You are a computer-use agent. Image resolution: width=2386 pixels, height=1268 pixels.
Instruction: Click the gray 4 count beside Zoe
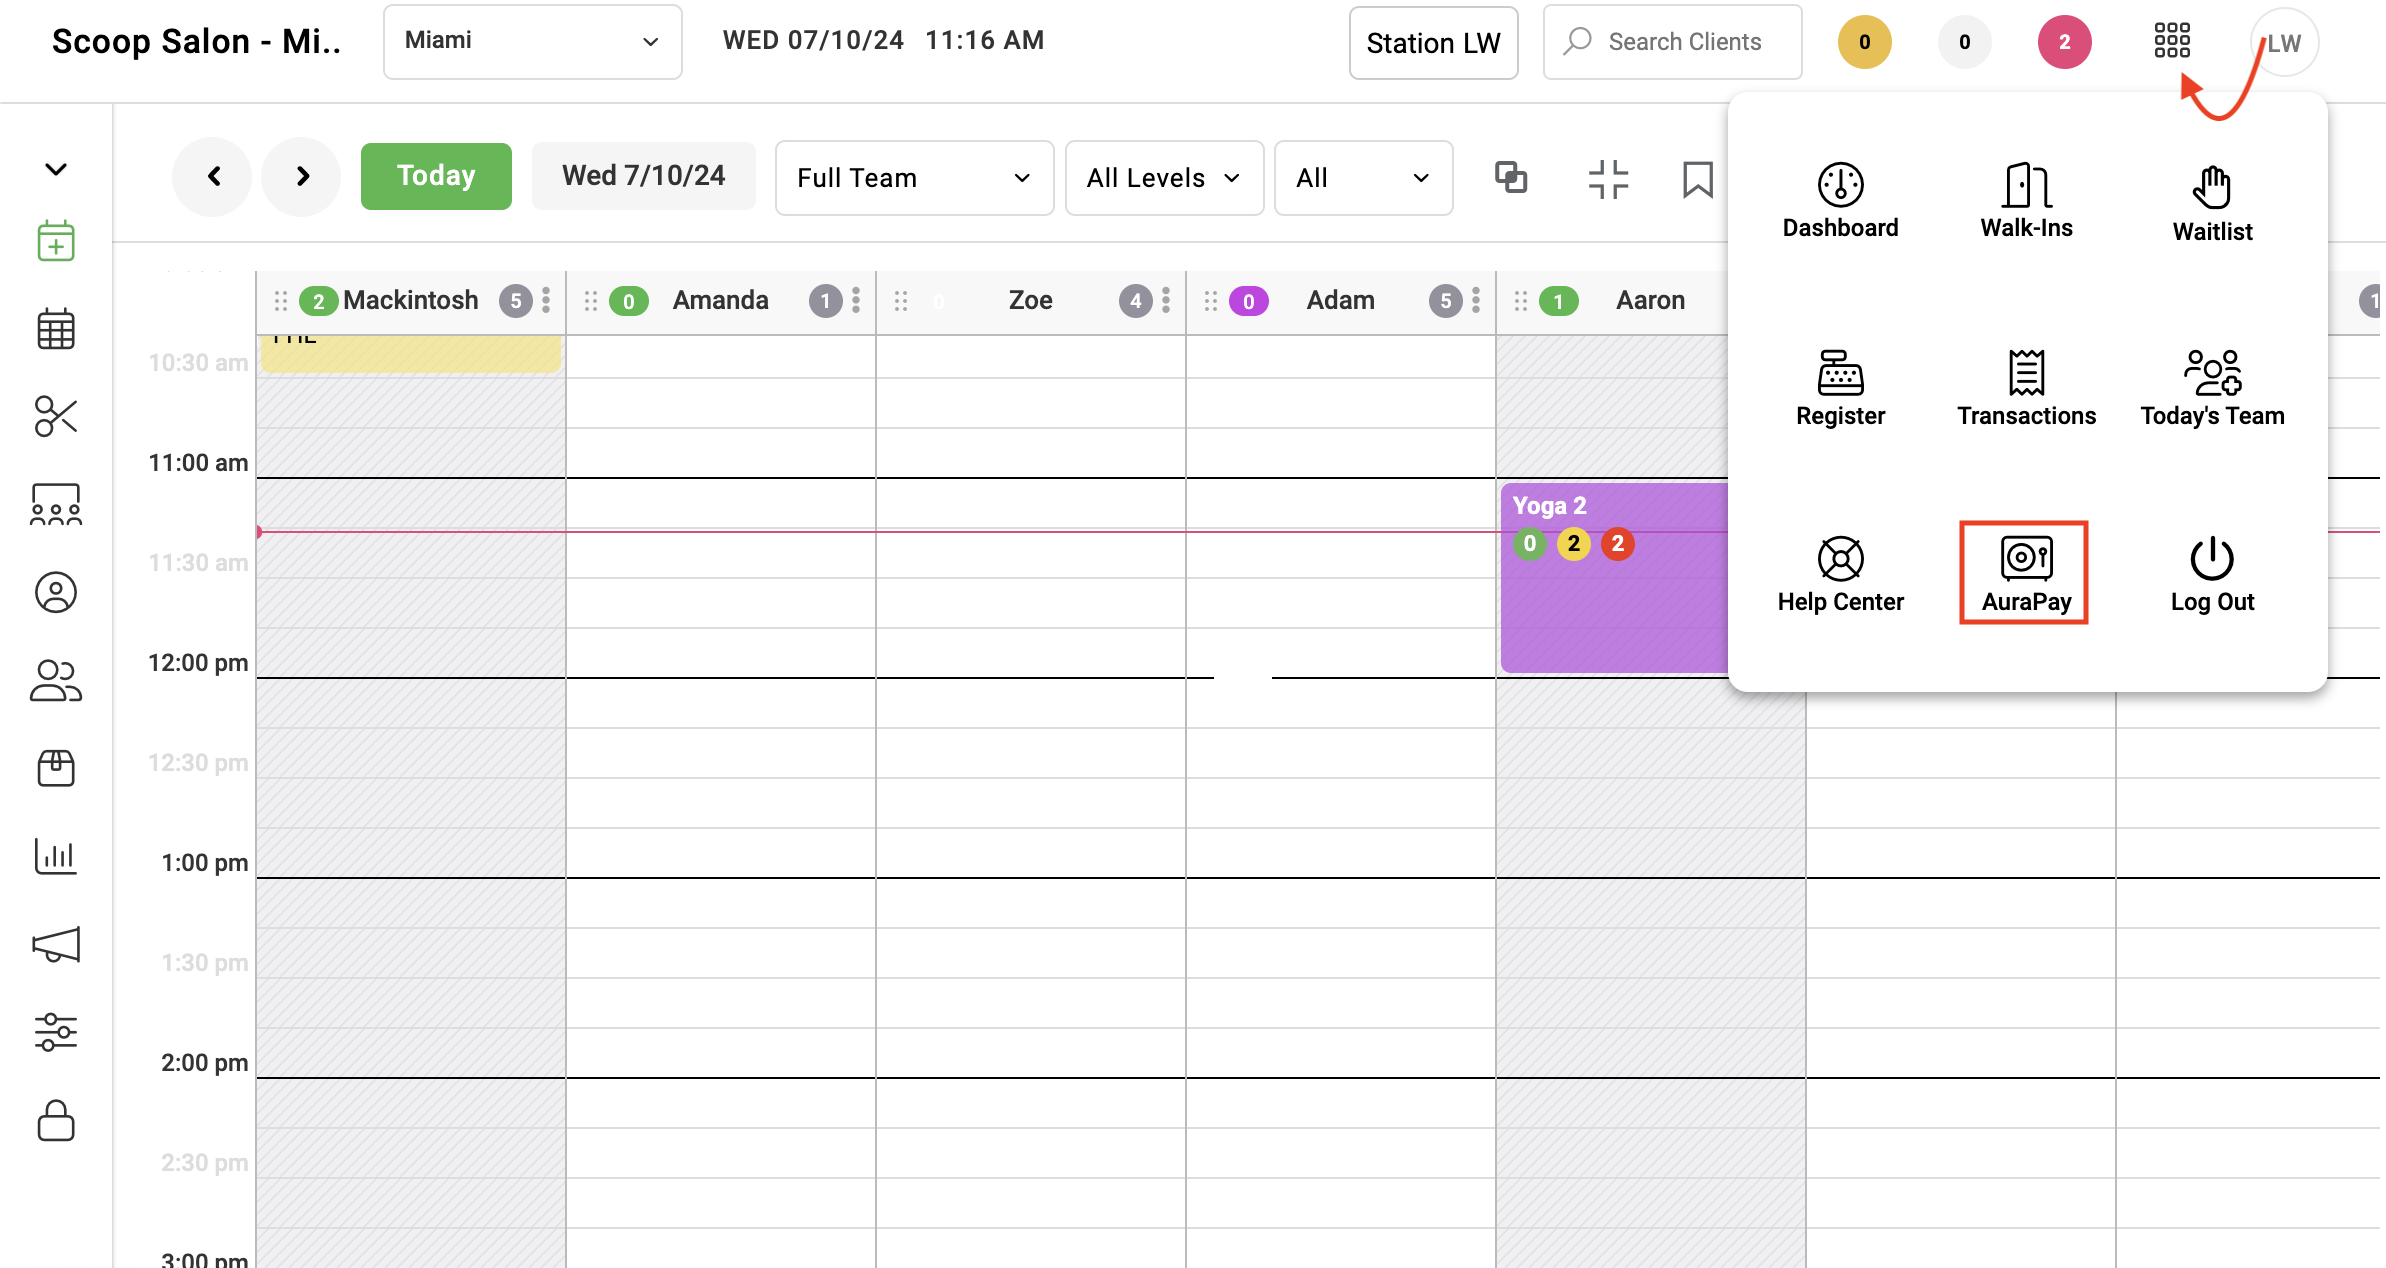click(x=1135, y=301)
